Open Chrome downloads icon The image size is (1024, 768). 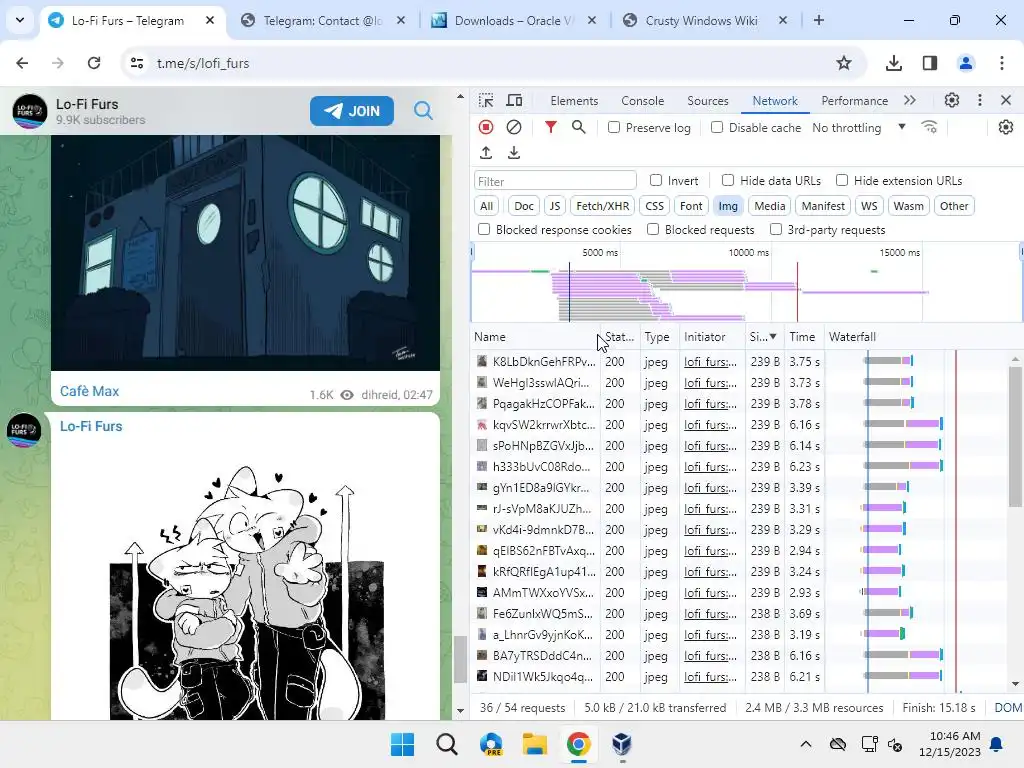[x=894, y=63]
